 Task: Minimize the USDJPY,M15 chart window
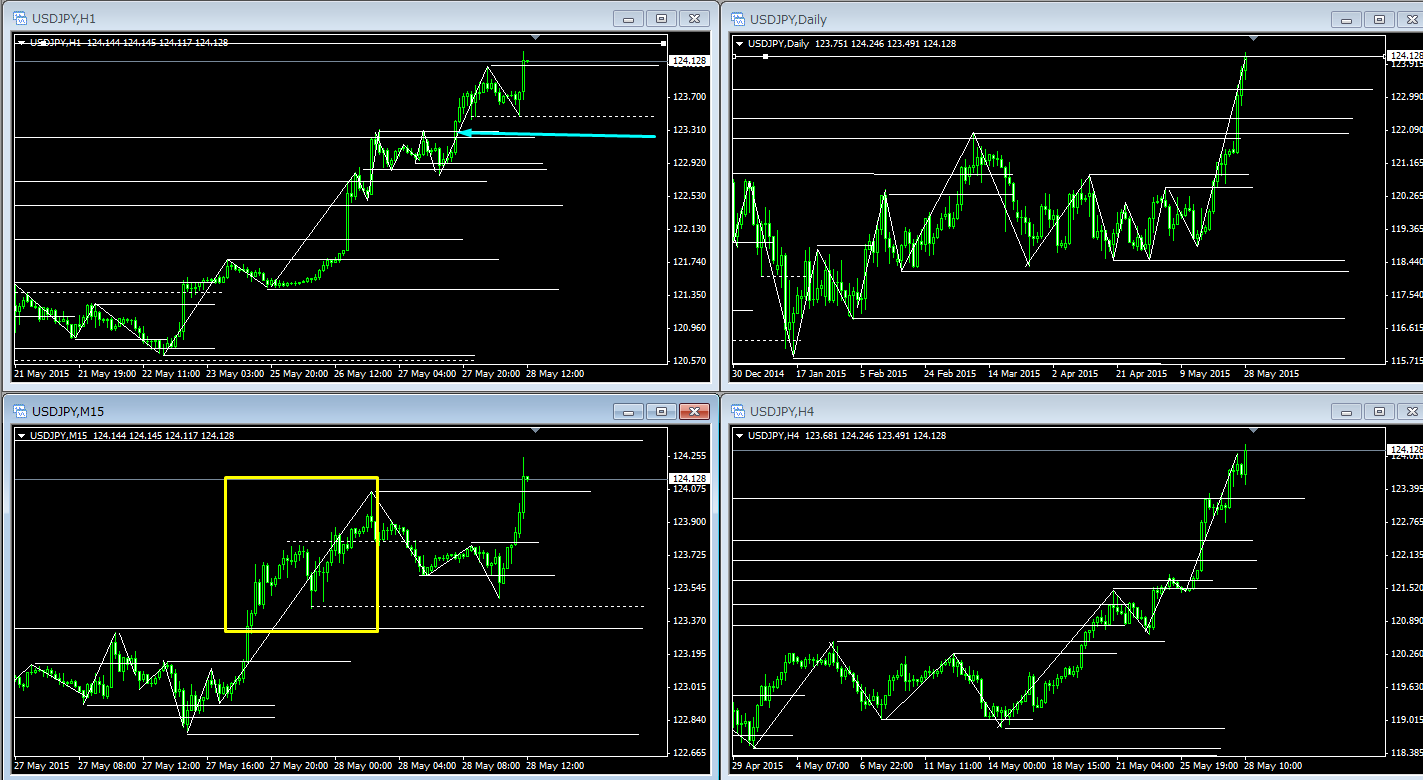click(628, 411)
